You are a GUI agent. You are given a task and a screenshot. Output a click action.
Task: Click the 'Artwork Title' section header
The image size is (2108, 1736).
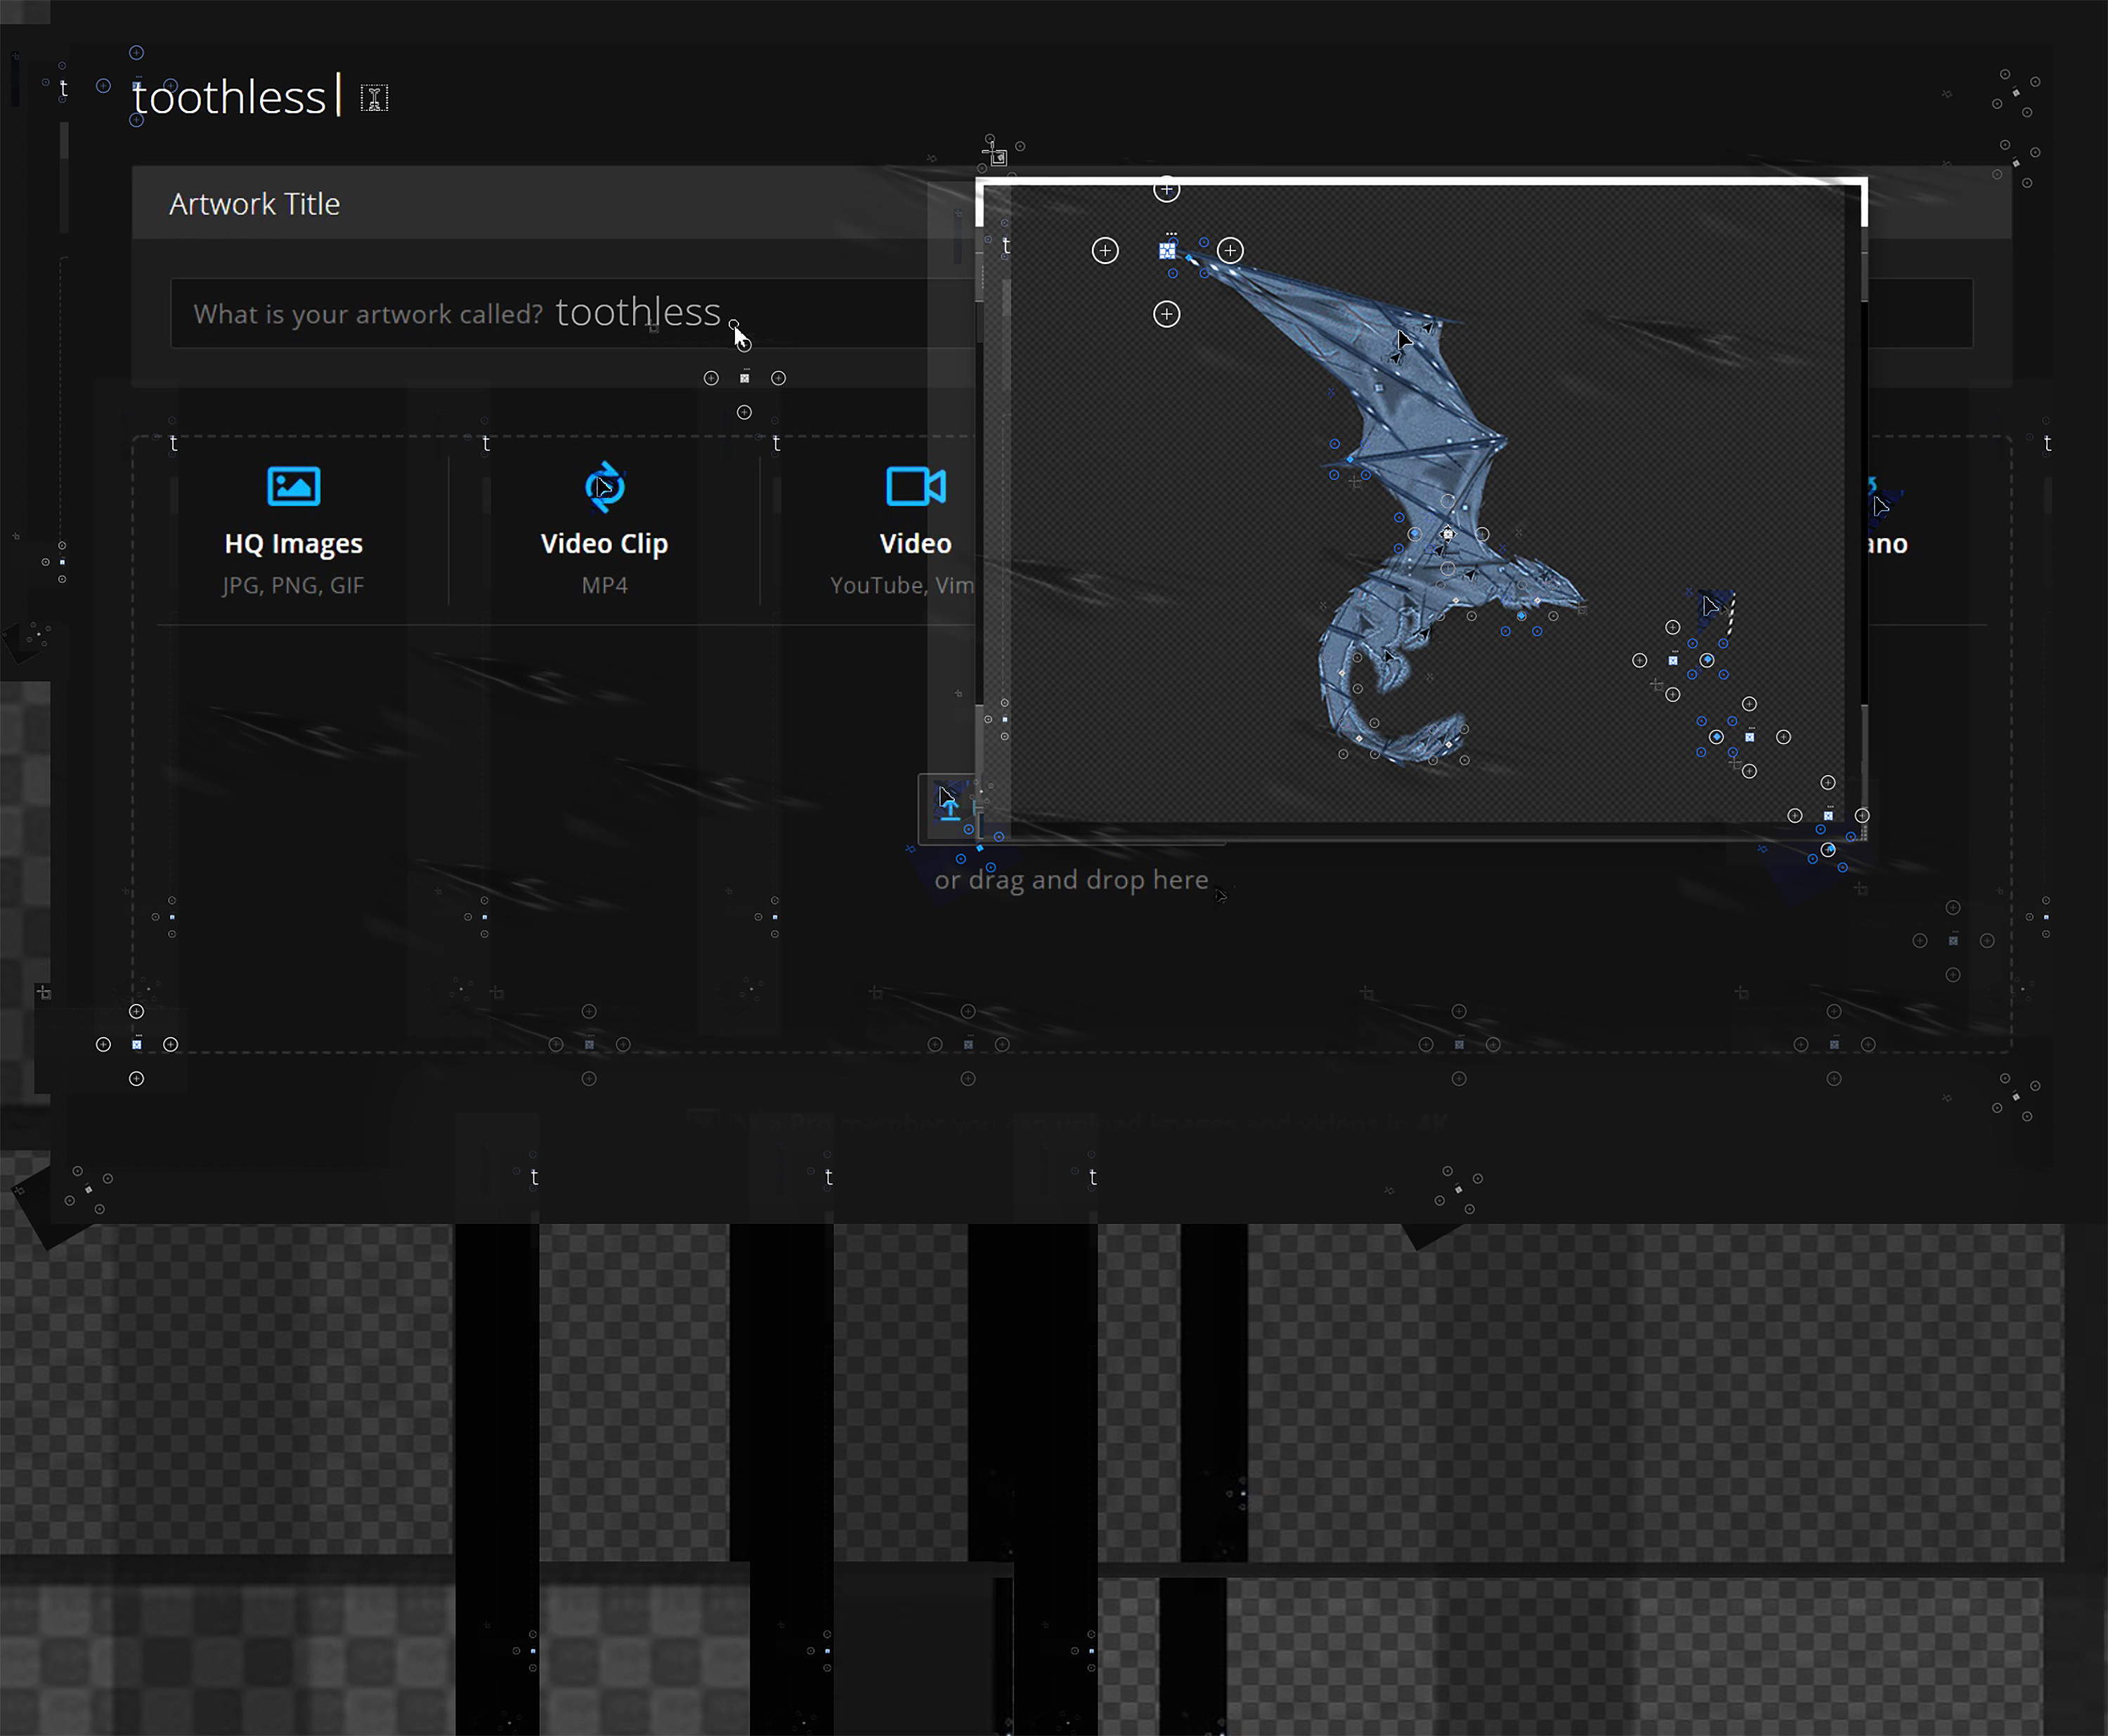click(x=254, y=204)
